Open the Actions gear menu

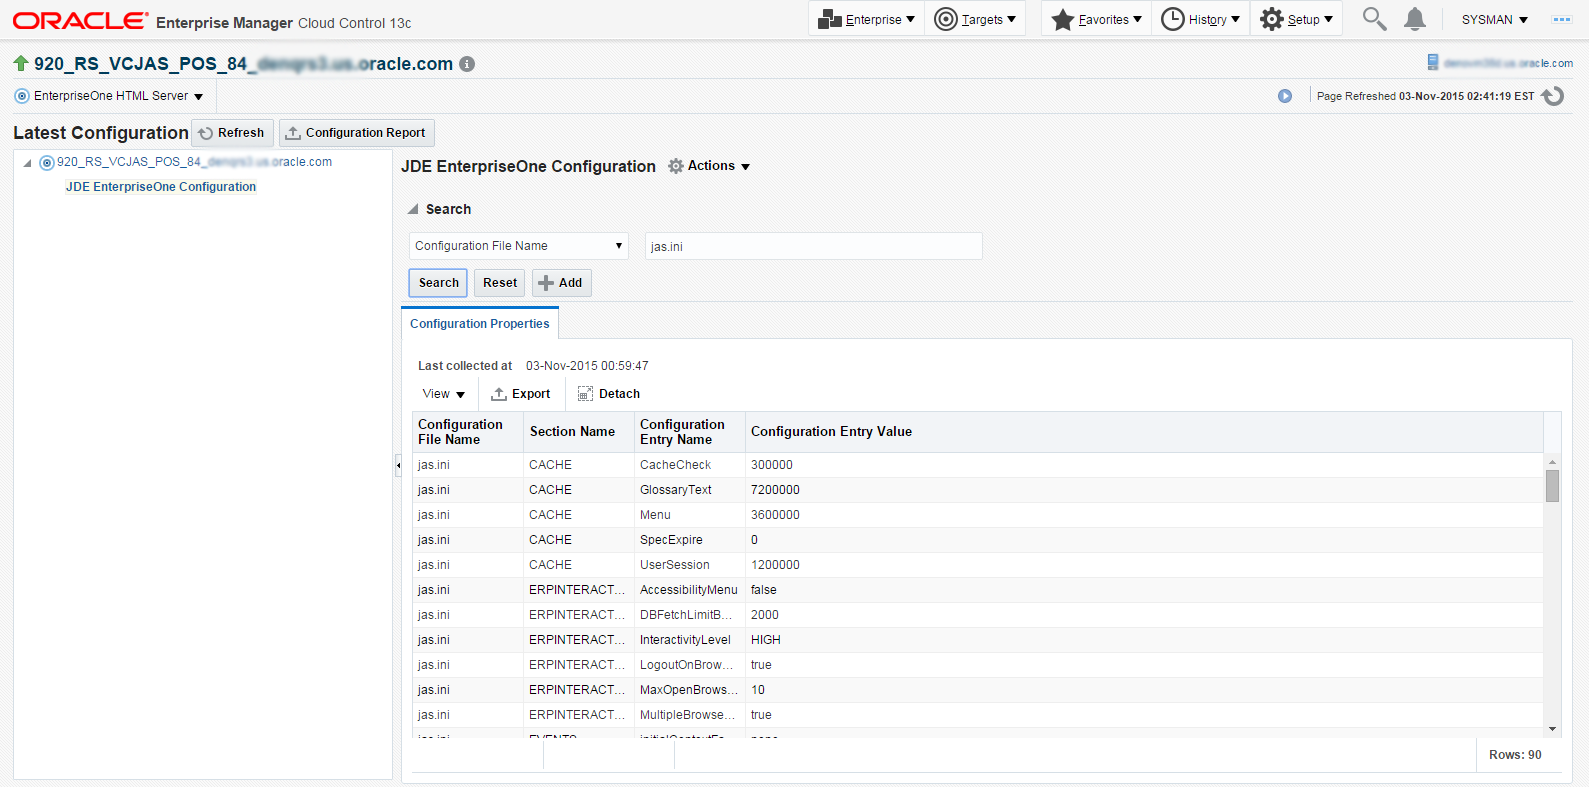[x=709, y=166]
